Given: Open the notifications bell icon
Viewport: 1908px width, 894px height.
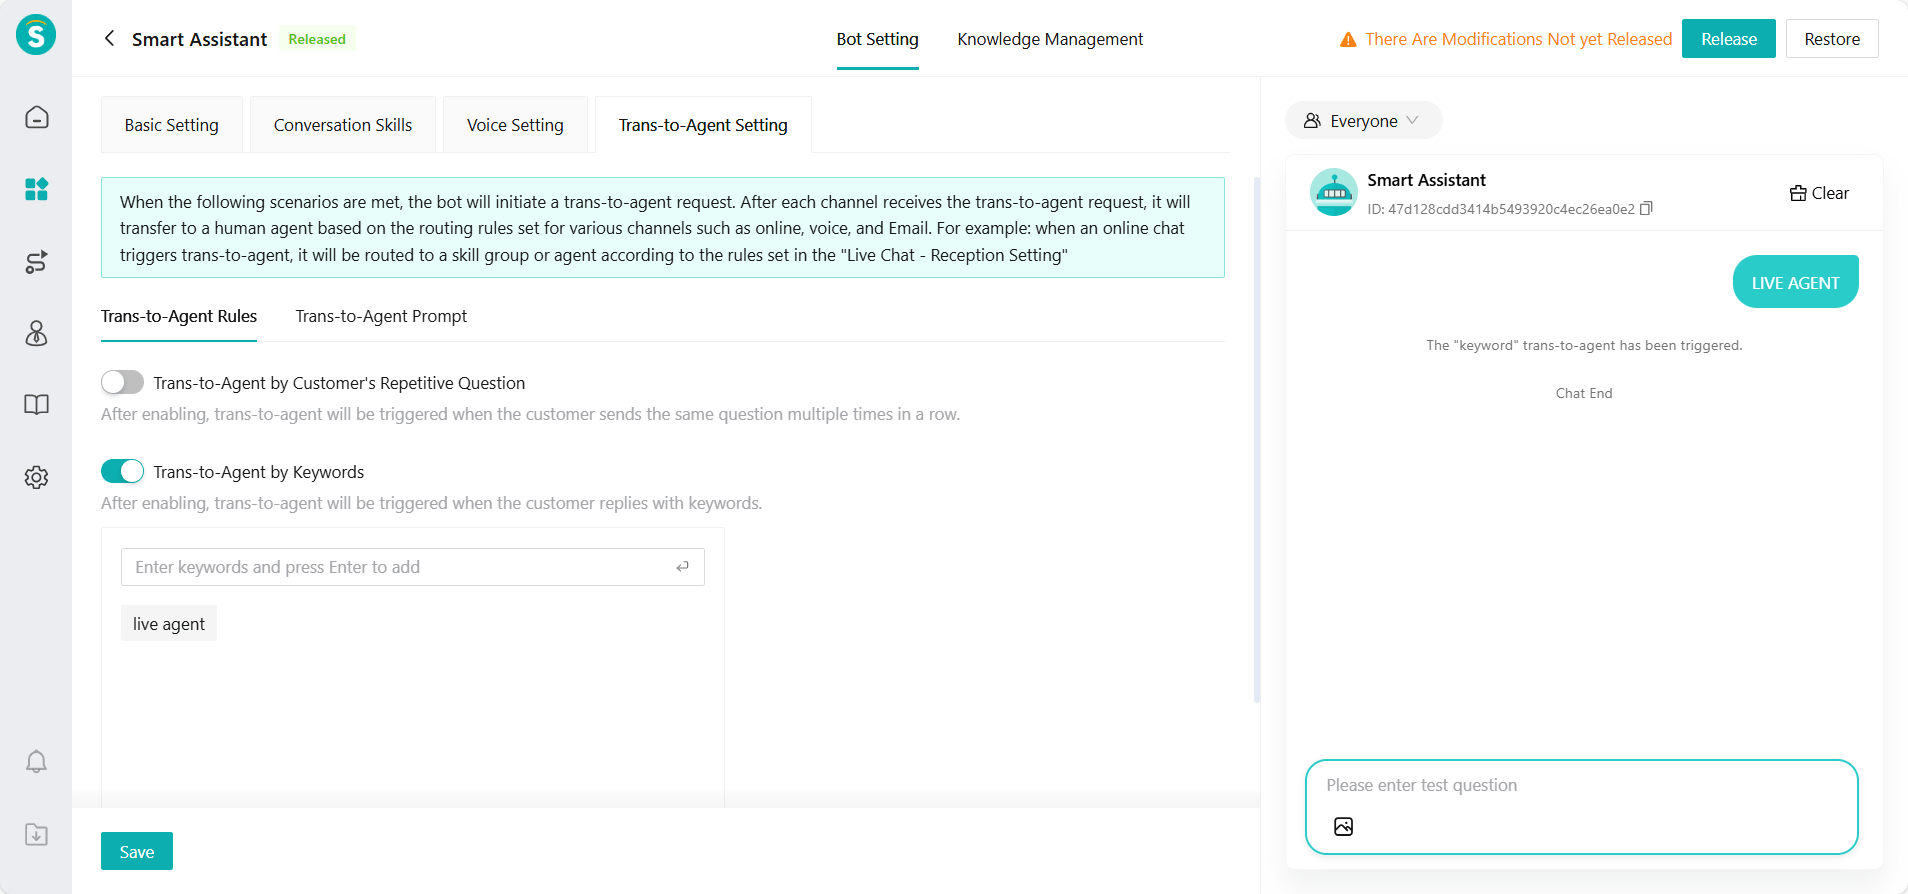Looking at the screenshot, I should pyautogui.click(x=36, y=762).
